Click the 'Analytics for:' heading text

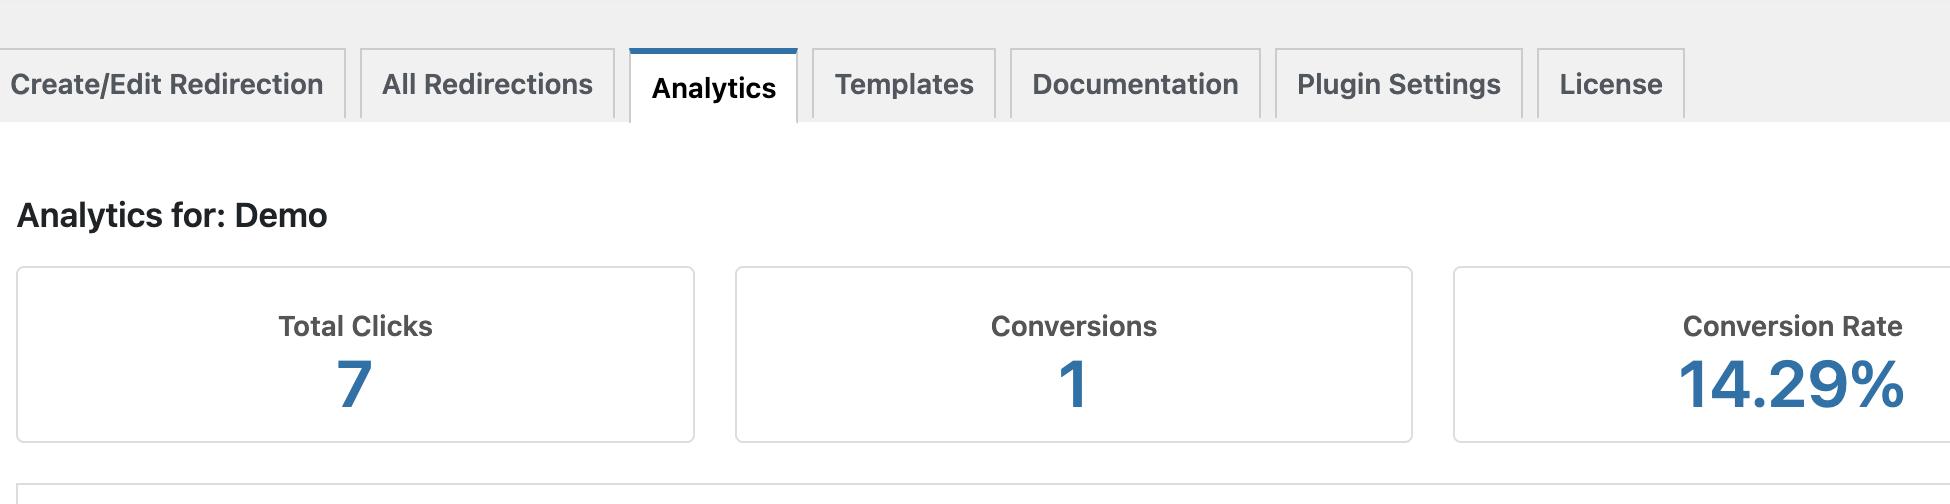point(122,216)
